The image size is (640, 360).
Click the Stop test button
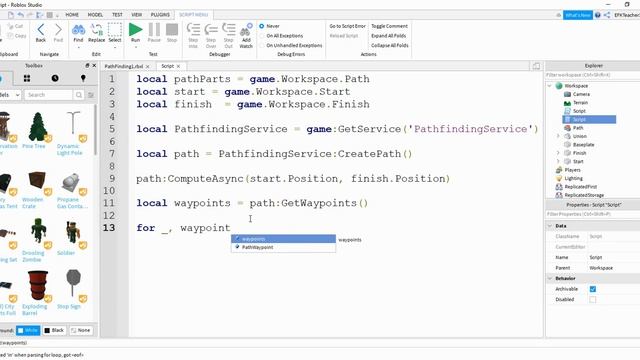(x=172, y=29)
